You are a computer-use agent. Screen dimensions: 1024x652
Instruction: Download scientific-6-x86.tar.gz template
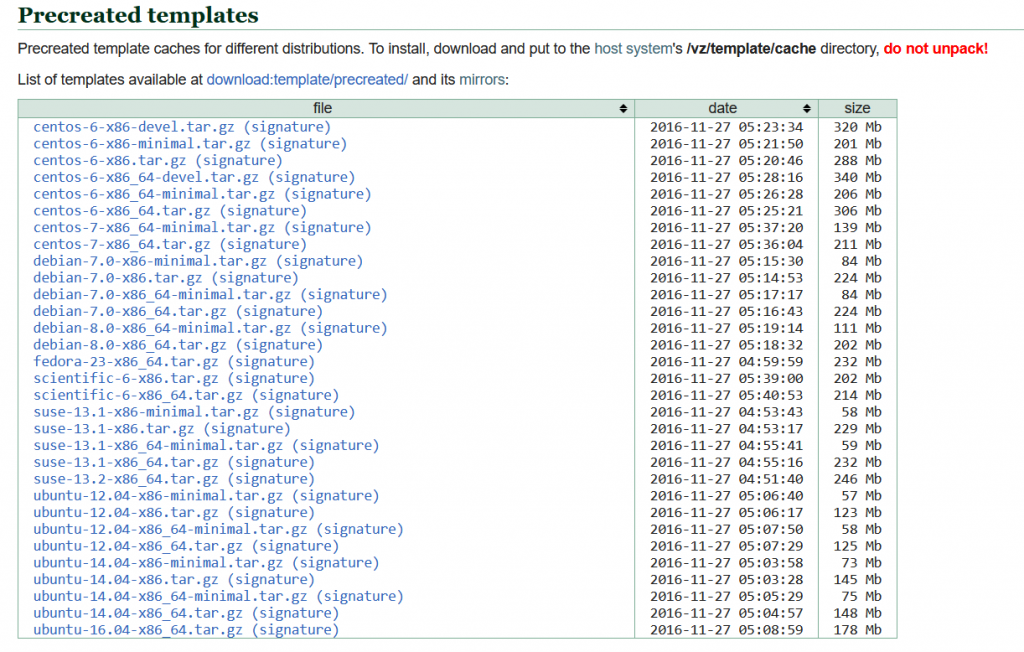126,378
